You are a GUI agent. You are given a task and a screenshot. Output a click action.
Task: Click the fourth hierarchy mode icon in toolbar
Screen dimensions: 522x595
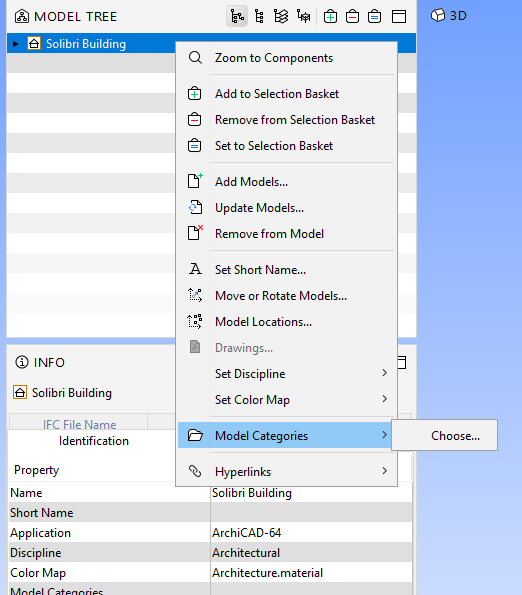click(303, 16)
